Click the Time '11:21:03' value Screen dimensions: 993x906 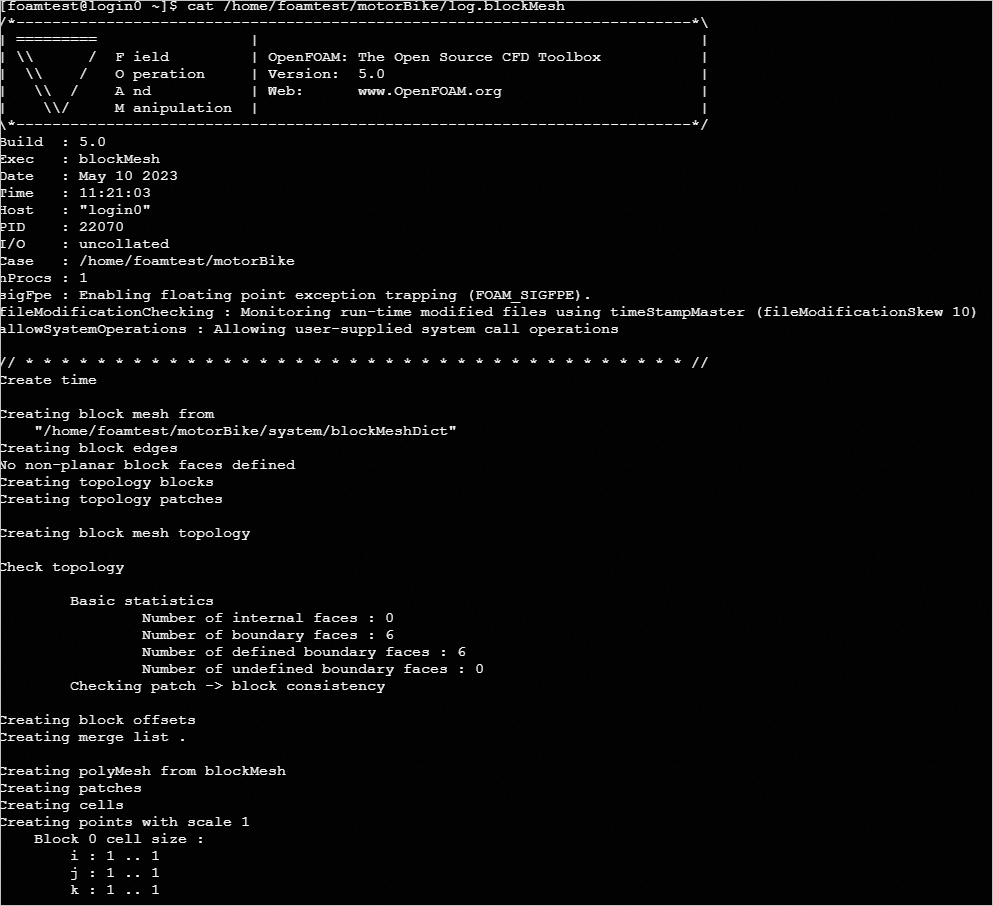[114, 193]
